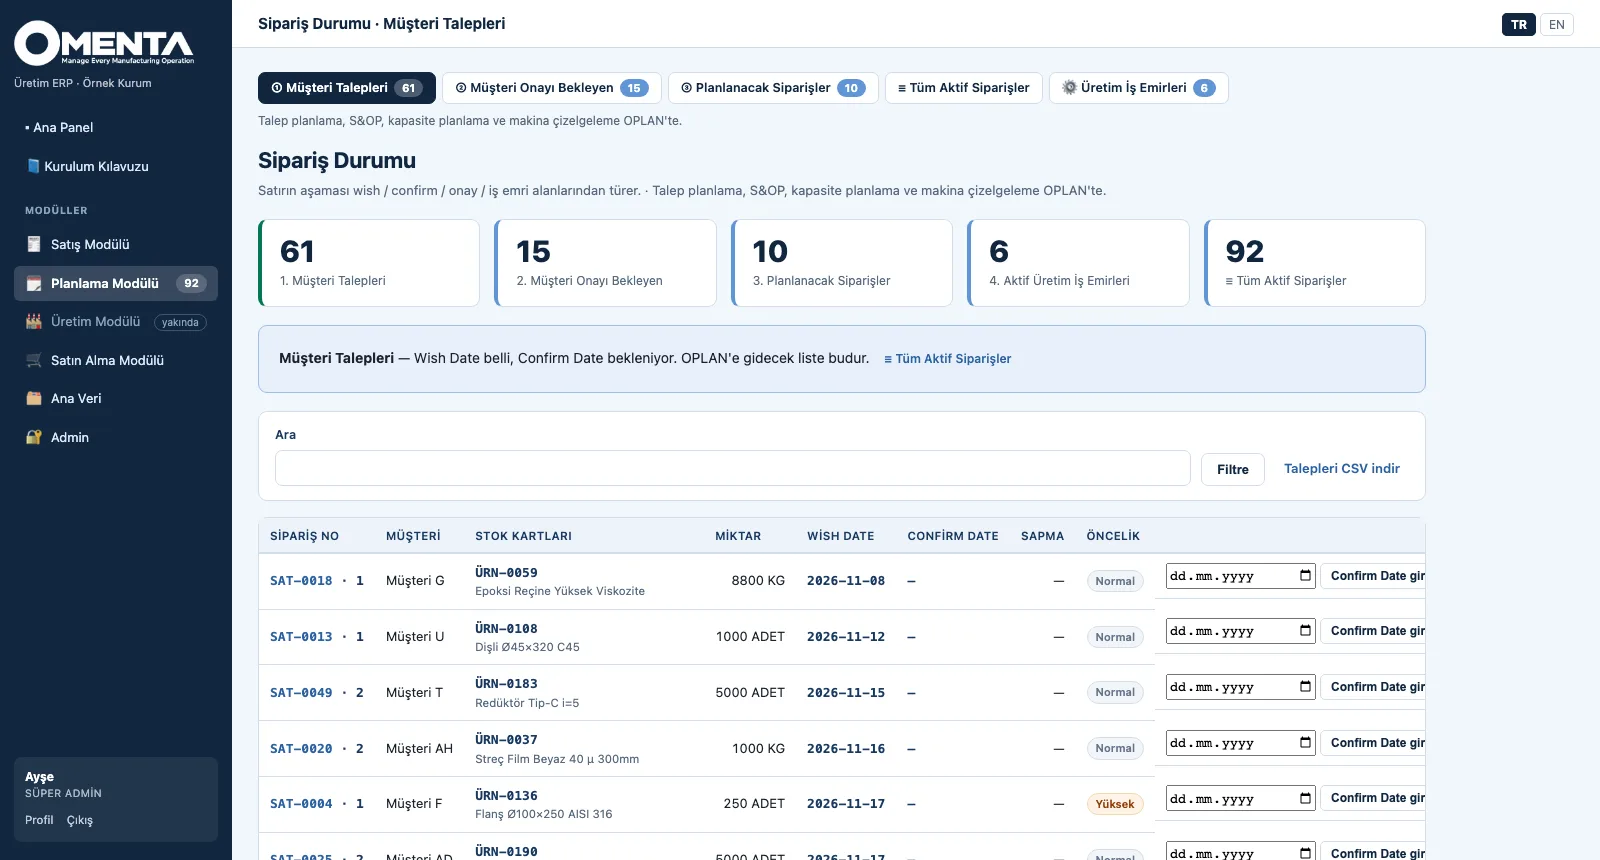The height and width of the screenshot is (860, 1600).
Task: Click the gear icon on Üretim İş Emirleri
Action: tap(1069, 88)
